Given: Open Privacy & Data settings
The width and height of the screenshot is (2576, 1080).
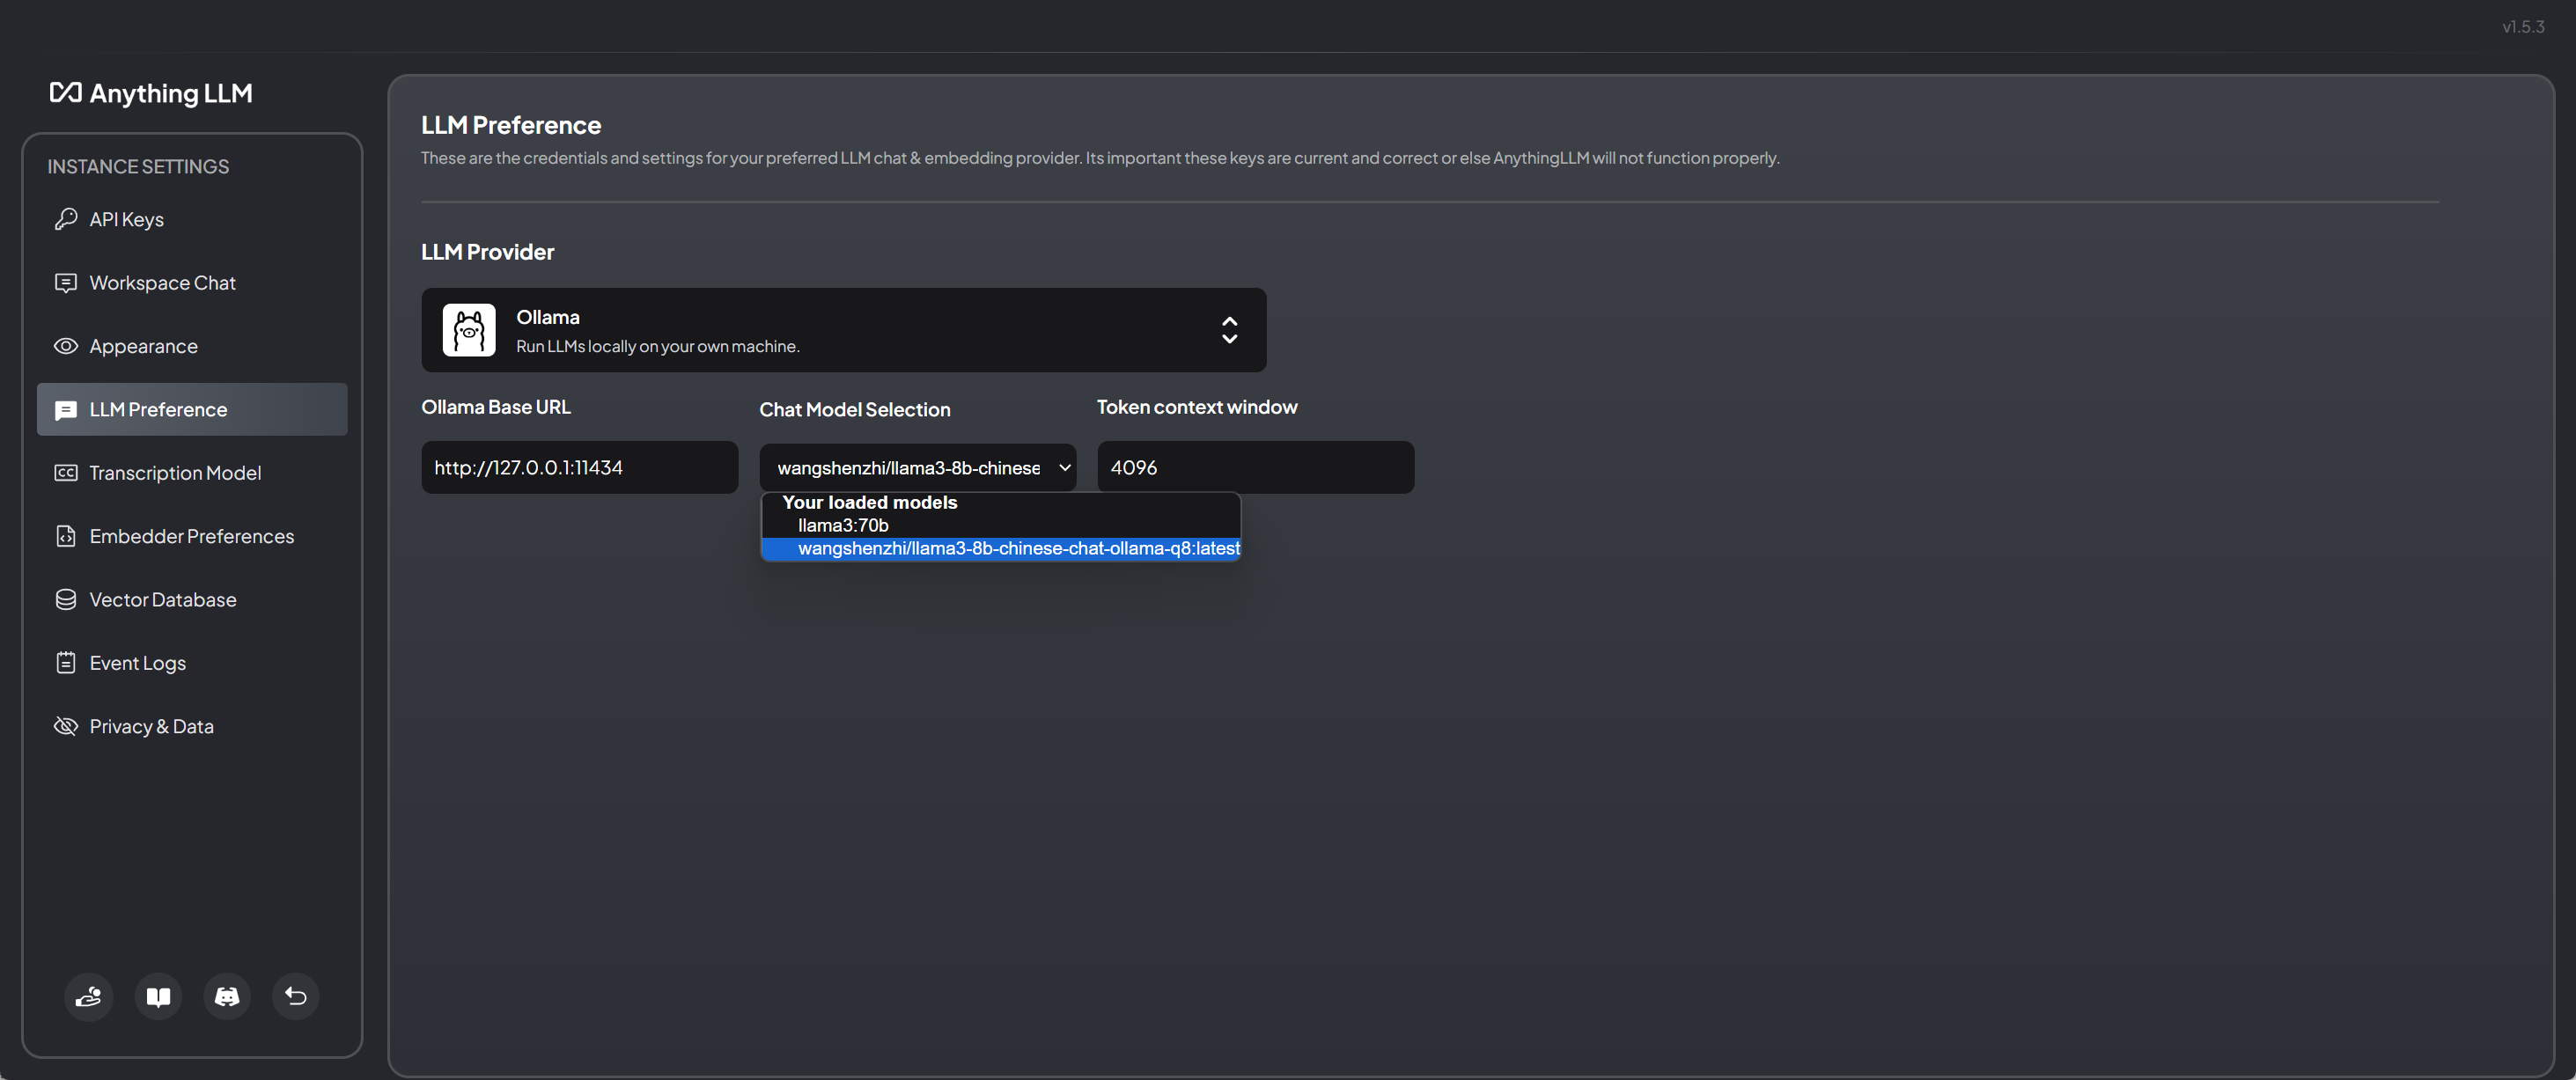Looking at the screenshot, I should pyautogui.click(x=151, y=726).
